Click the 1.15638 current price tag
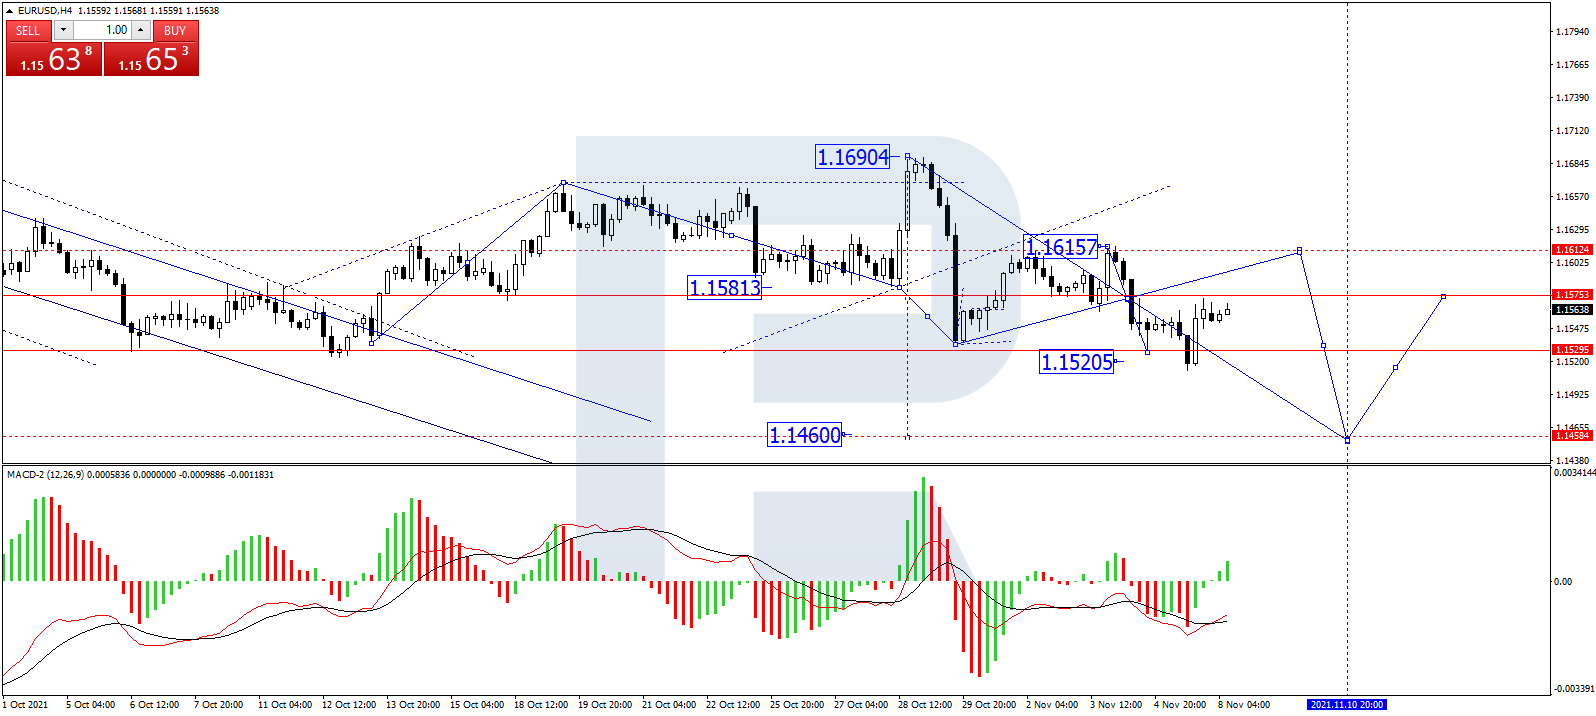1596x716 pixels. pyautogui.click(x=1571, y=309)
